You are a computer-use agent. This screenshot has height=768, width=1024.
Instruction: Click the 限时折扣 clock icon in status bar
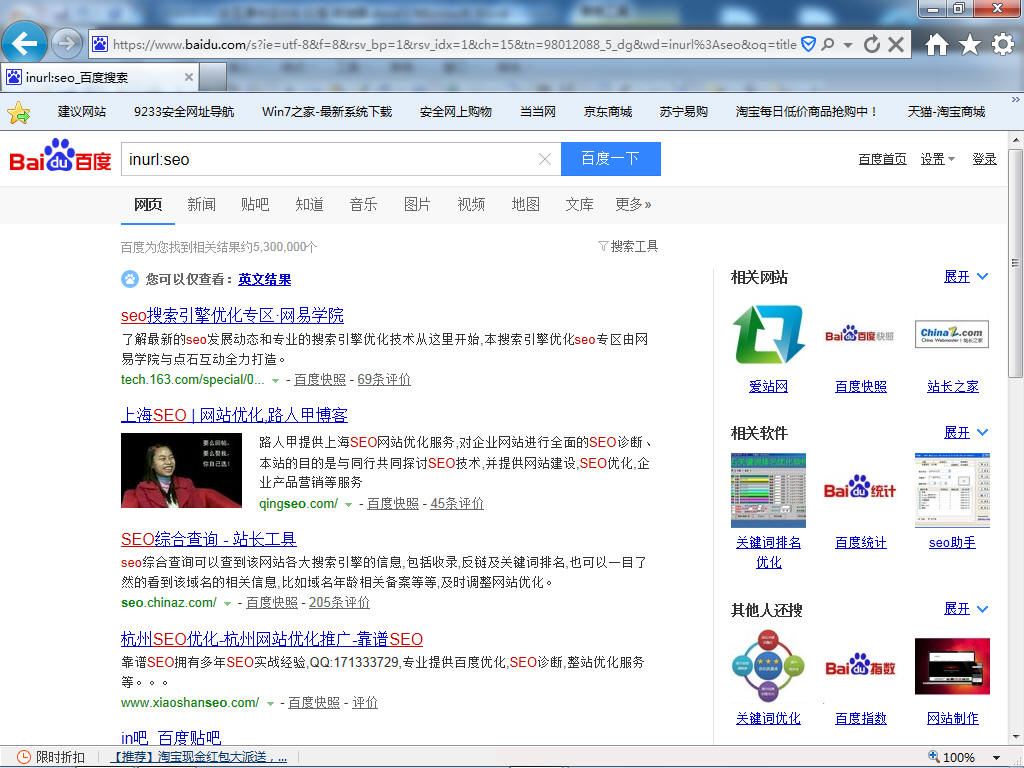[x=24, y=757]
